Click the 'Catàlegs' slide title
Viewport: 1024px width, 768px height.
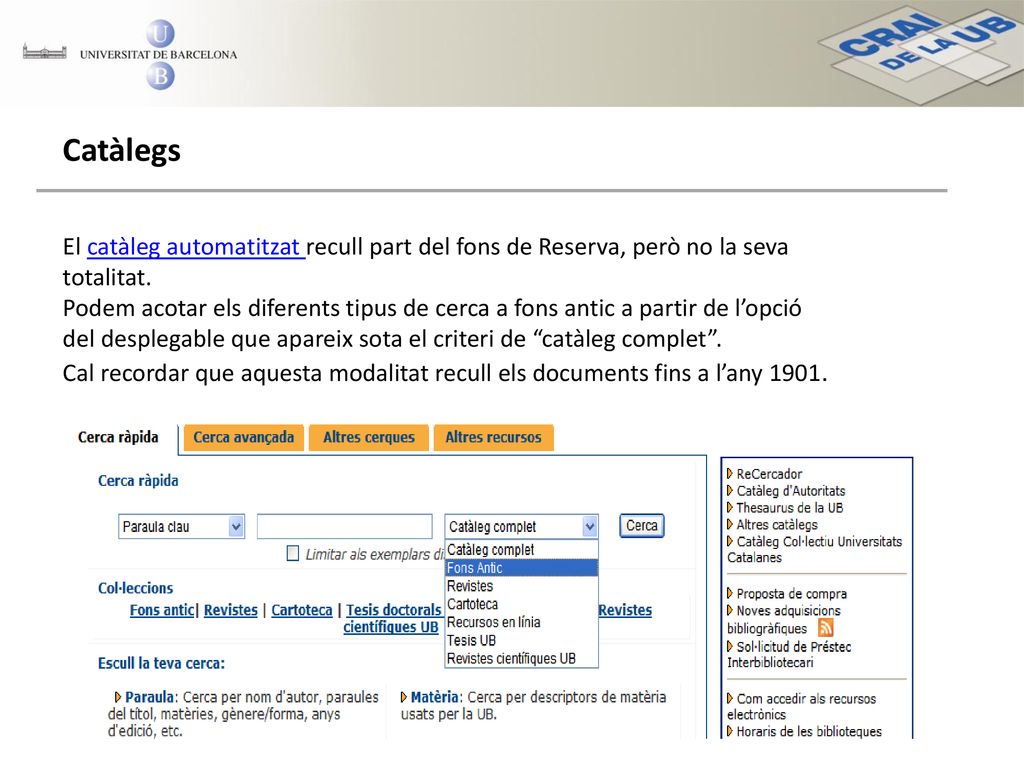tap(121, 151)
